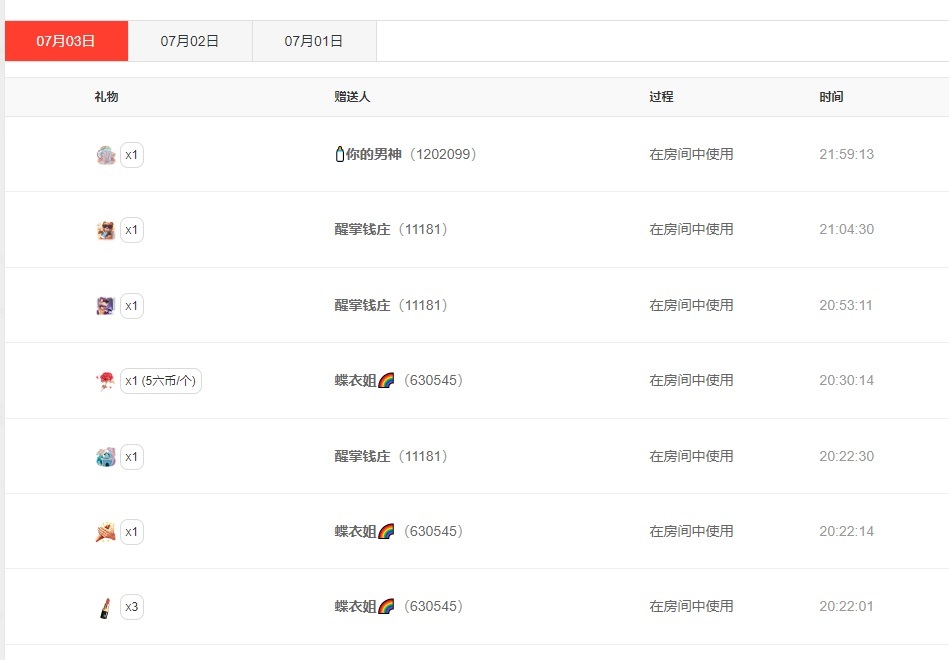Click the gift icon in the 21:59:13 row
This screenshot has height=660, width=949.
tap(106, 155)
